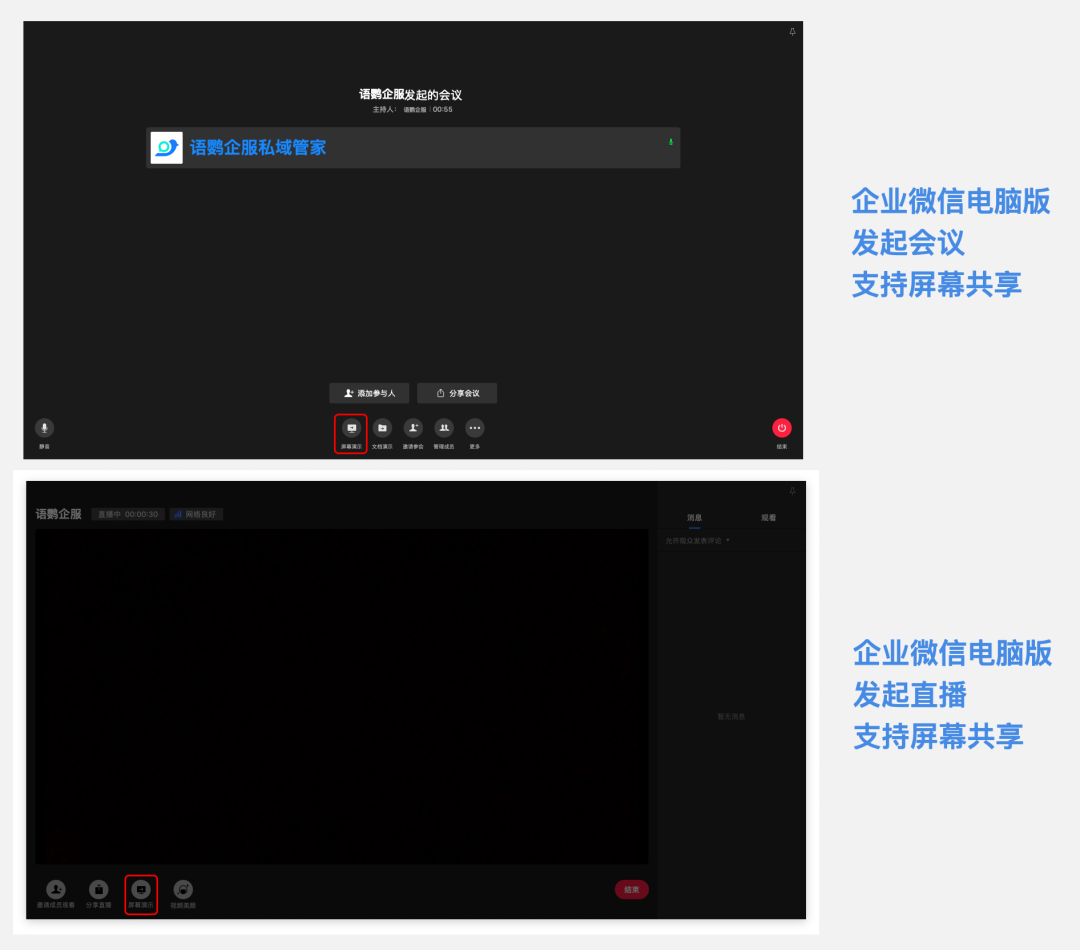The height and width of the screenshot is (950, 1080).
Task: Mute the microphone in the meeting window
Action: [x=44, y=428]
